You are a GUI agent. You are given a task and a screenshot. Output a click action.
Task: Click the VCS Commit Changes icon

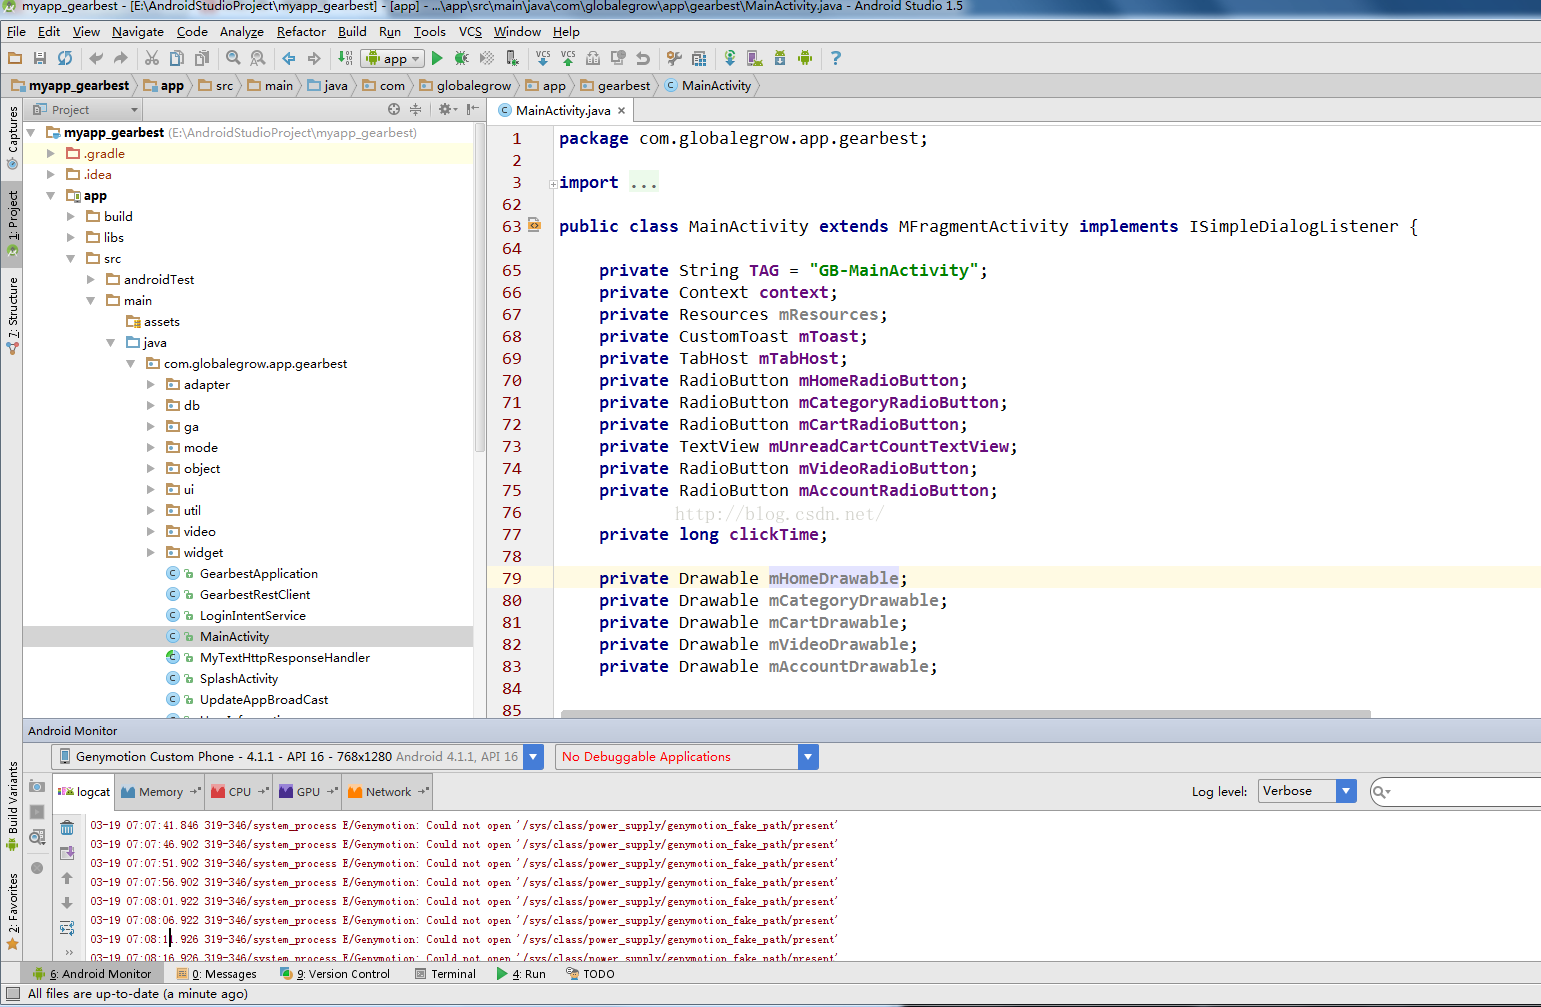tap(568, 58)
